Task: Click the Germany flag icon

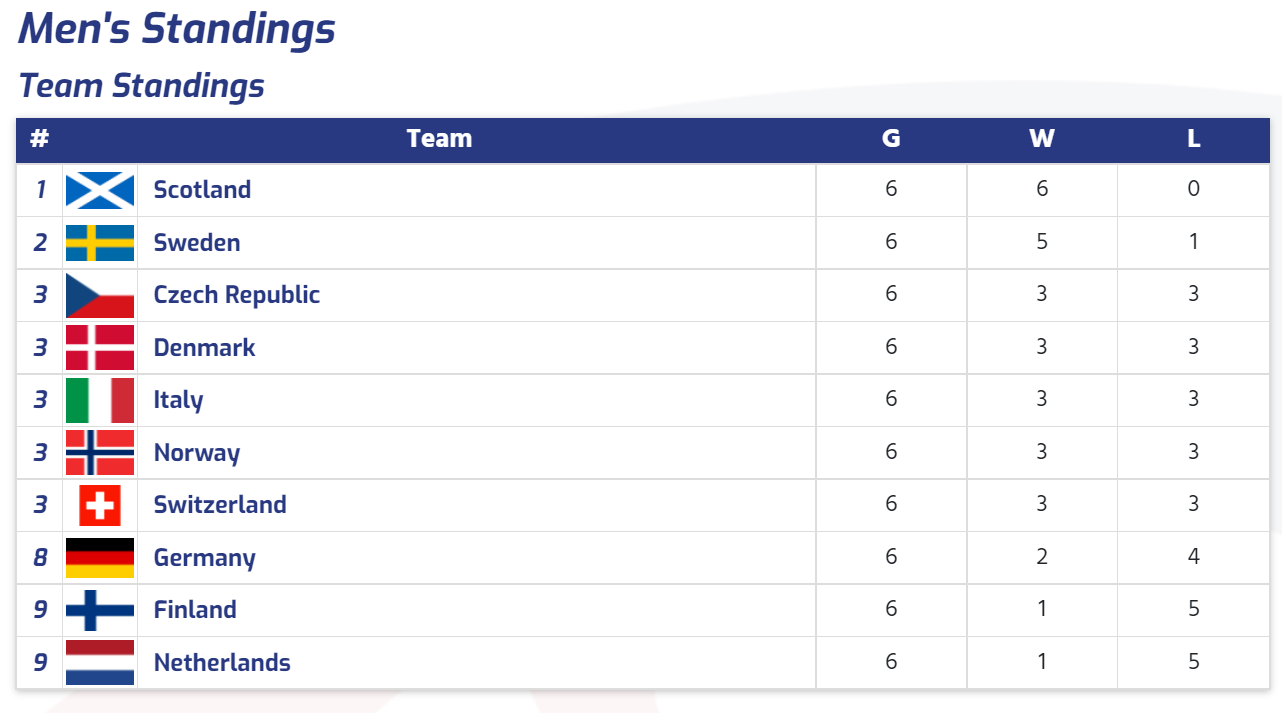Action: point(100,557)
